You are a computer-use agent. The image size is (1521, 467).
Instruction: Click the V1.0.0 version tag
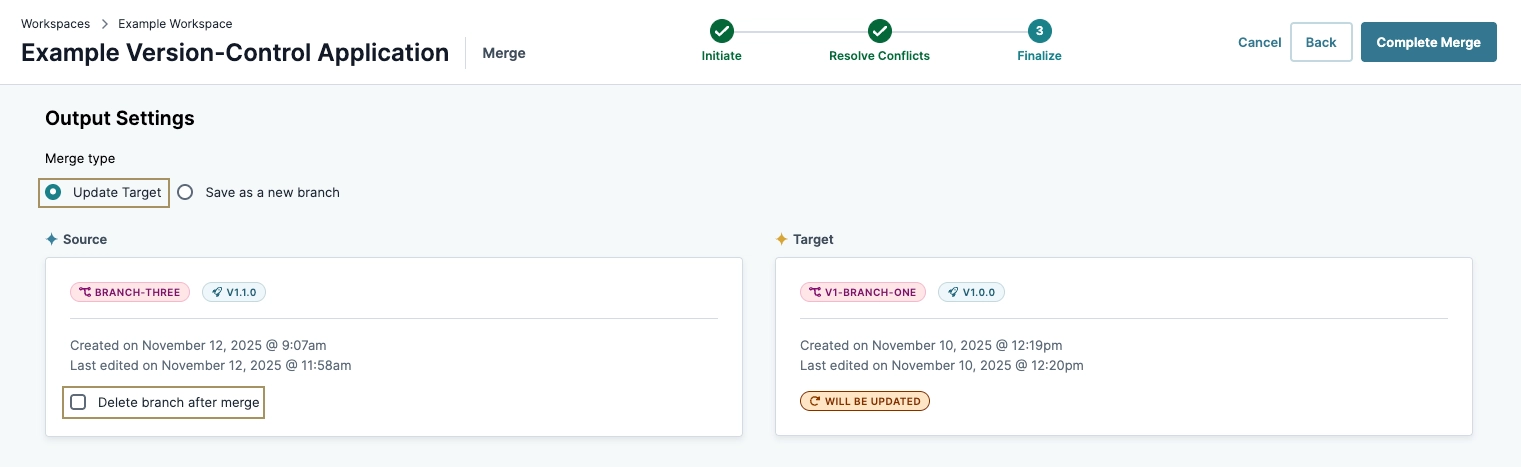973,292
